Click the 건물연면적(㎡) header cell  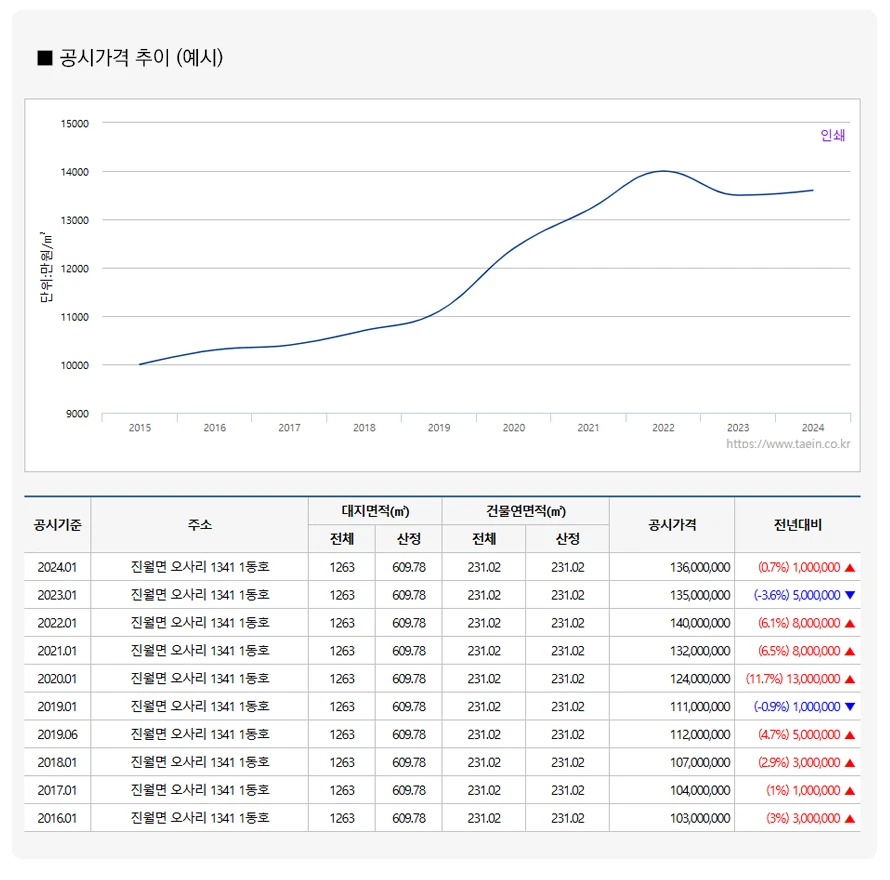[x=525, y=511]
